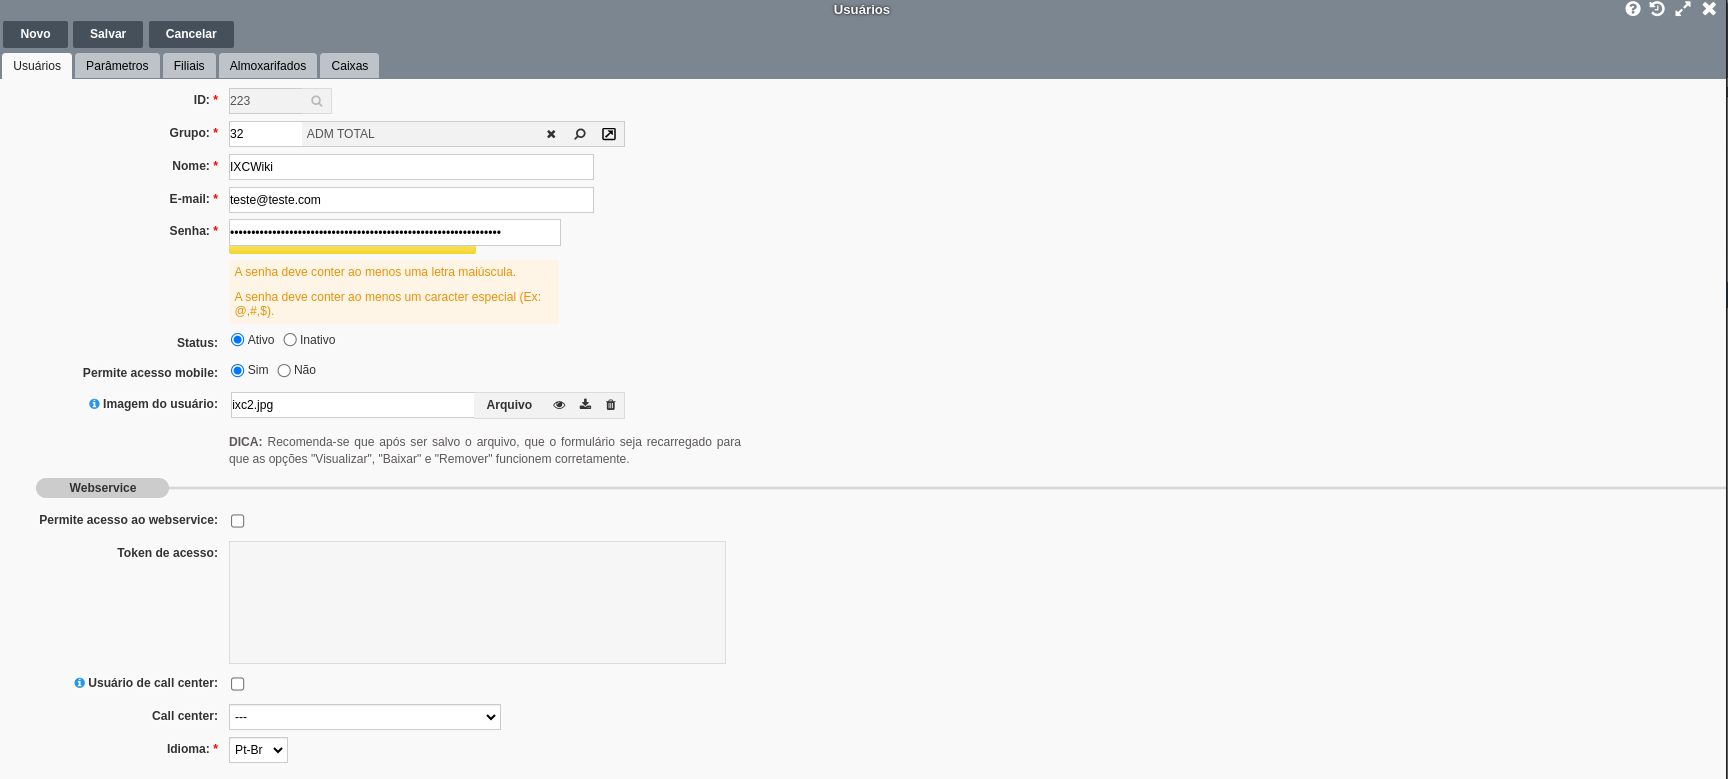Viewport: 1728px width, 779px height.
Task: Click the image filename field ixc2.jpg
Action: tap(352, 405)
